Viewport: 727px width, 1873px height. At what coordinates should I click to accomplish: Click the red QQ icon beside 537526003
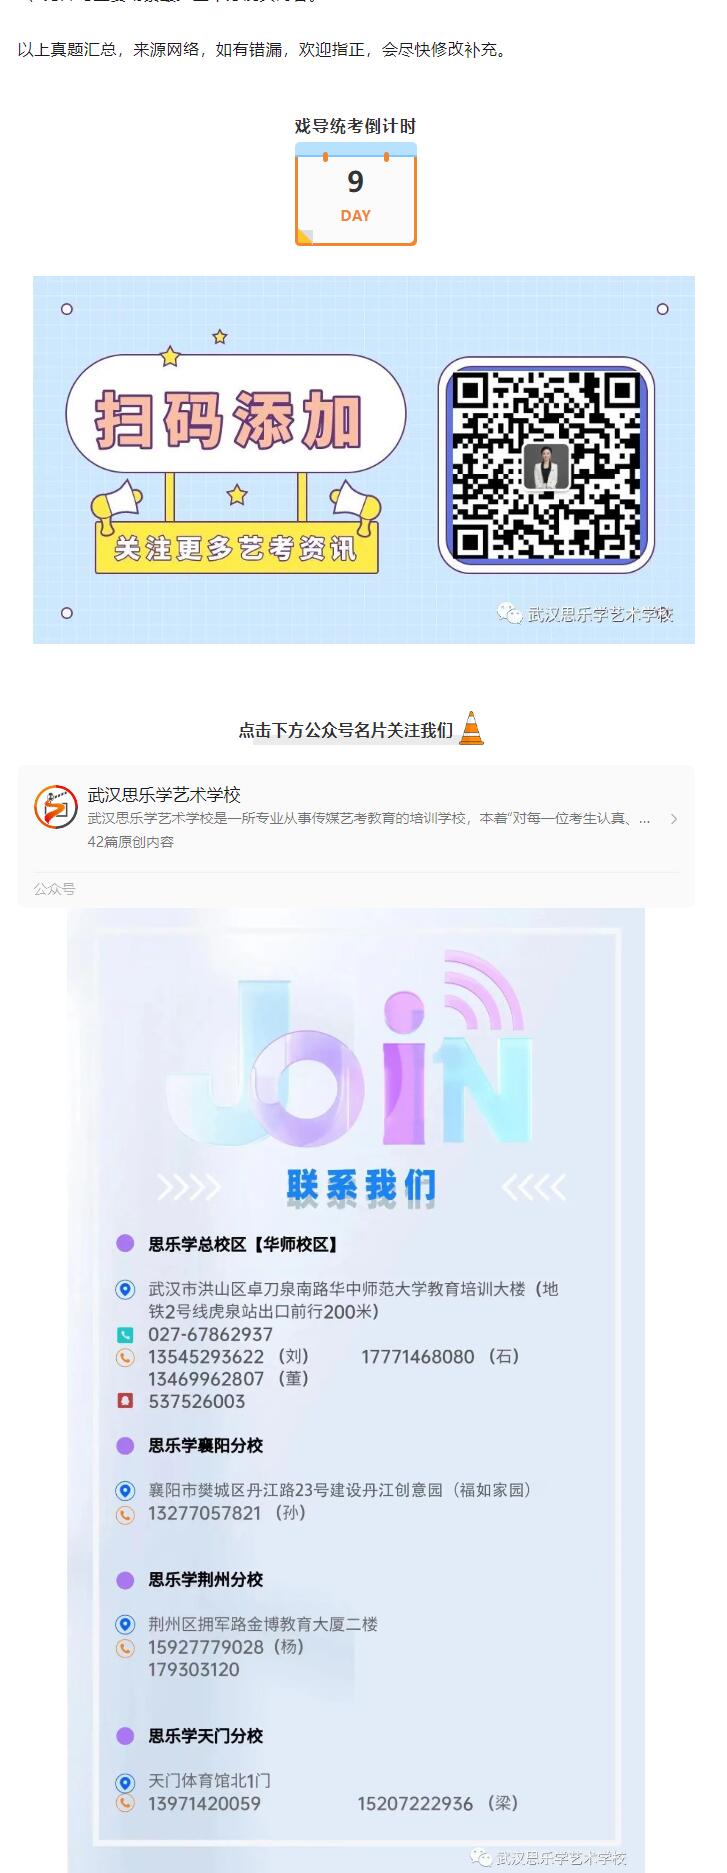point(125,1401)
